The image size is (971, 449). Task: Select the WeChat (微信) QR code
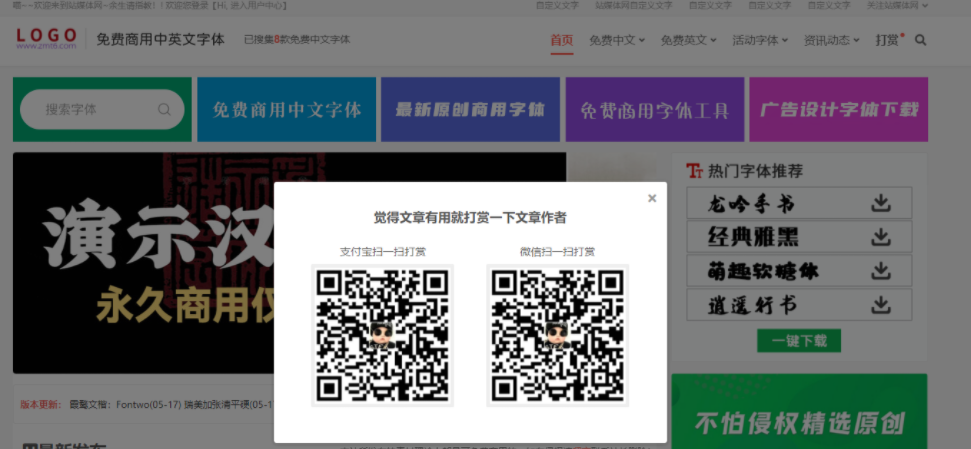click(557, 335)
